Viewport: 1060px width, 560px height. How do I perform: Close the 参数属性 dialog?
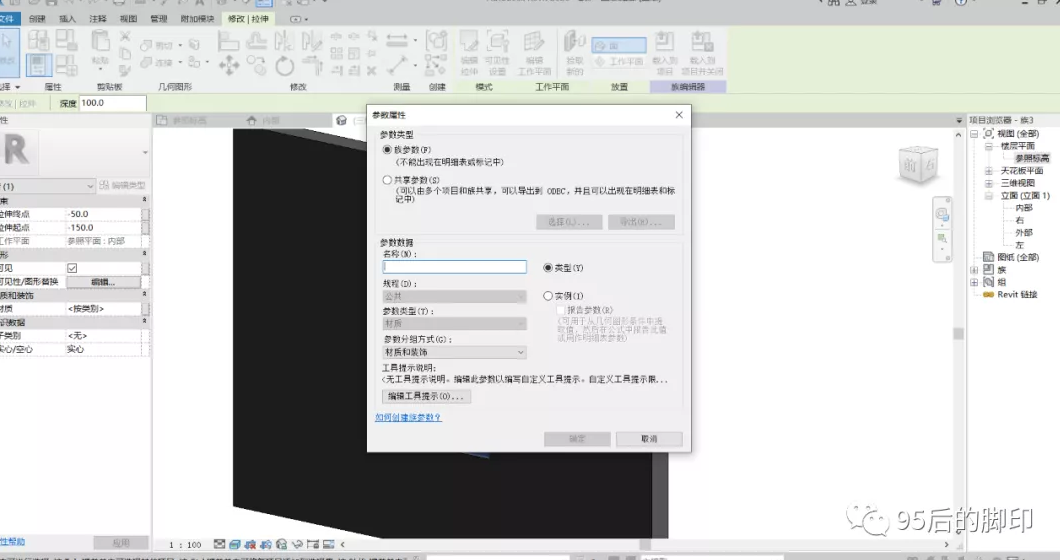679,115
